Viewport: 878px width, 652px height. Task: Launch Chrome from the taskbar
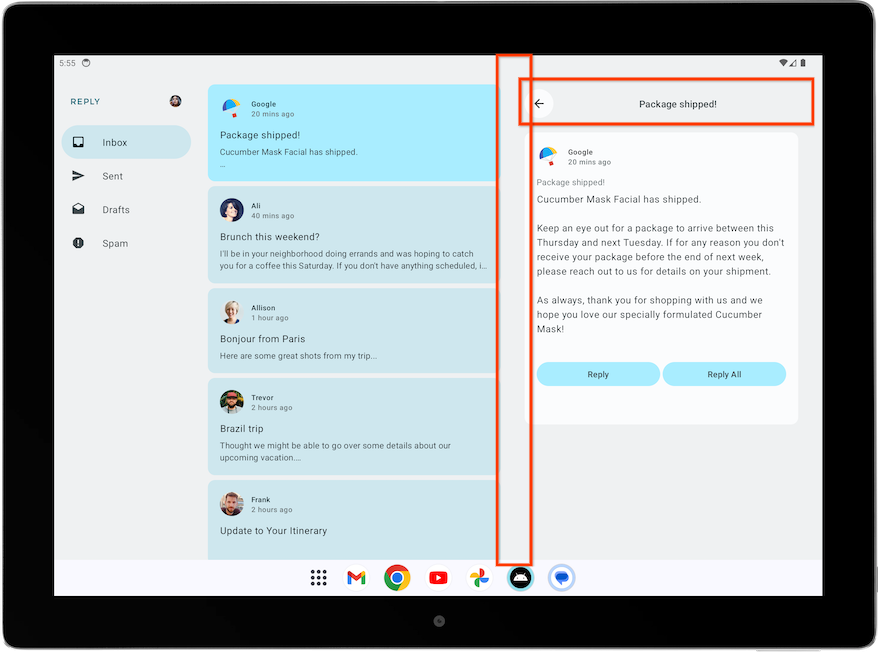(397, 577)
